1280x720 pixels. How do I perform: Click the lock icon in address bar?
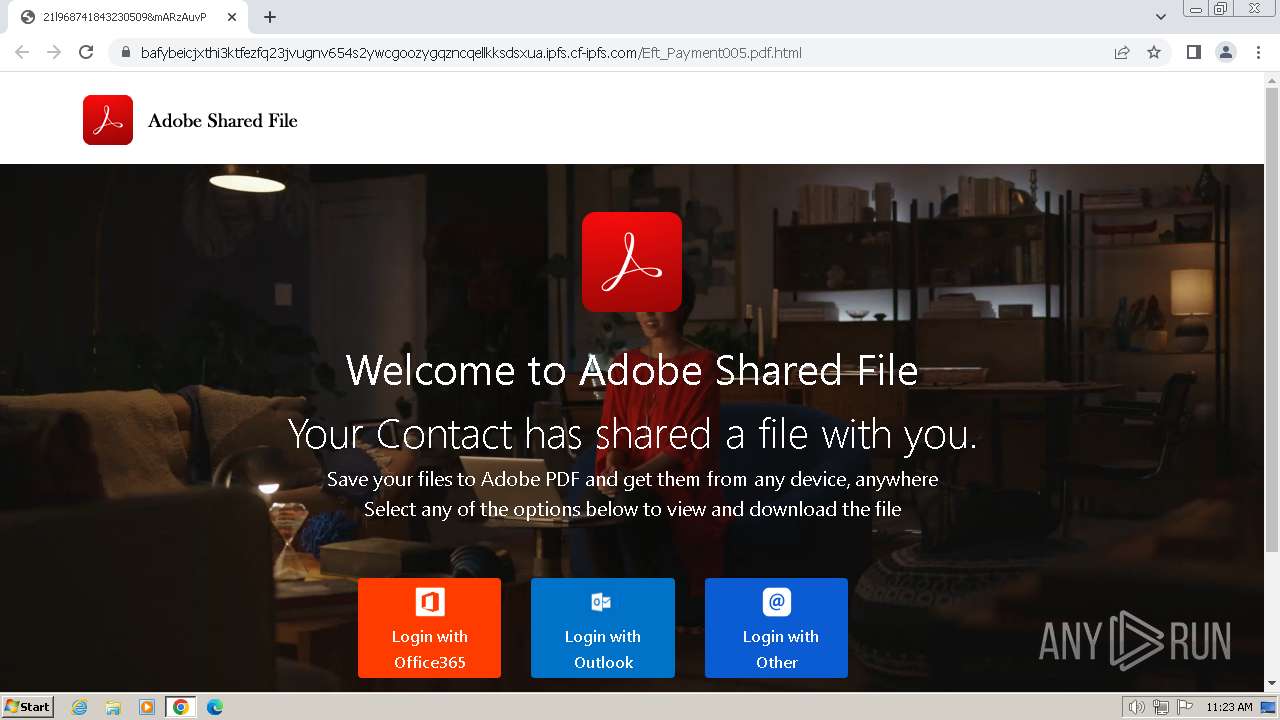click(125, 53)
